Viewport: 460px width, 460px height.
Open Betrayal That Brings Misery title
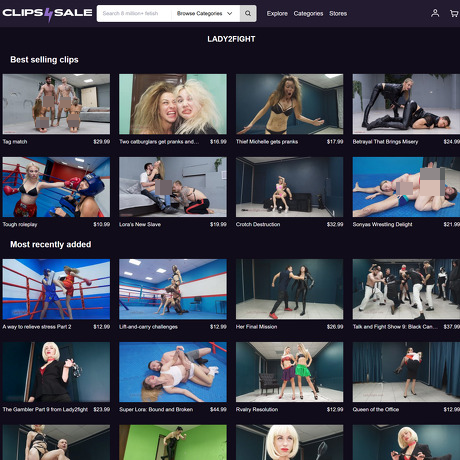click(385, 142)
